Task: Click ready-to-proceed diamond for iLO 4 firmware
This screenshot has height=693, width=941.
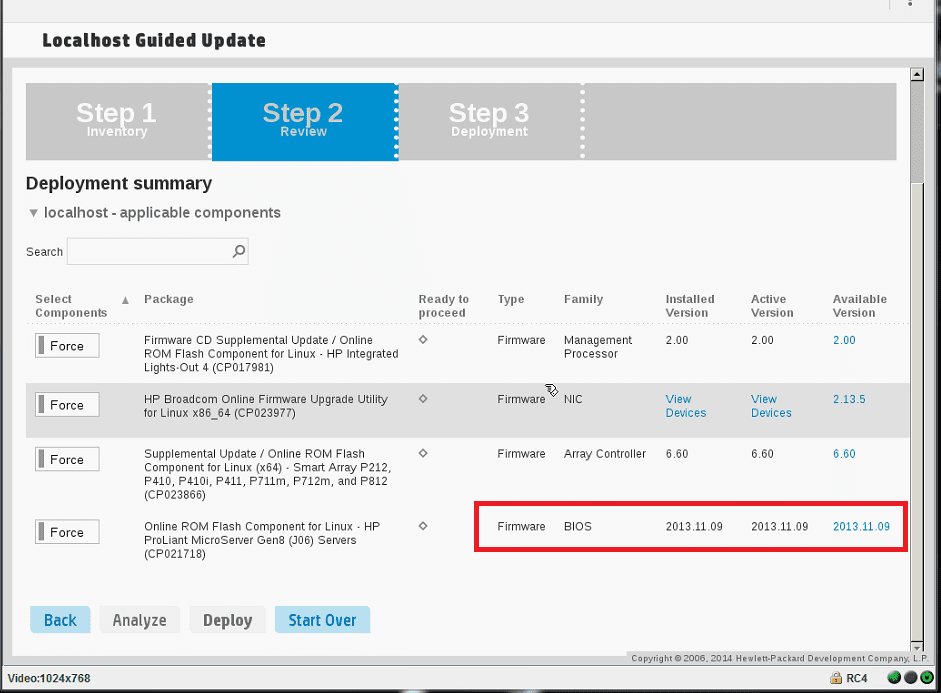Action: click(423, 340)
